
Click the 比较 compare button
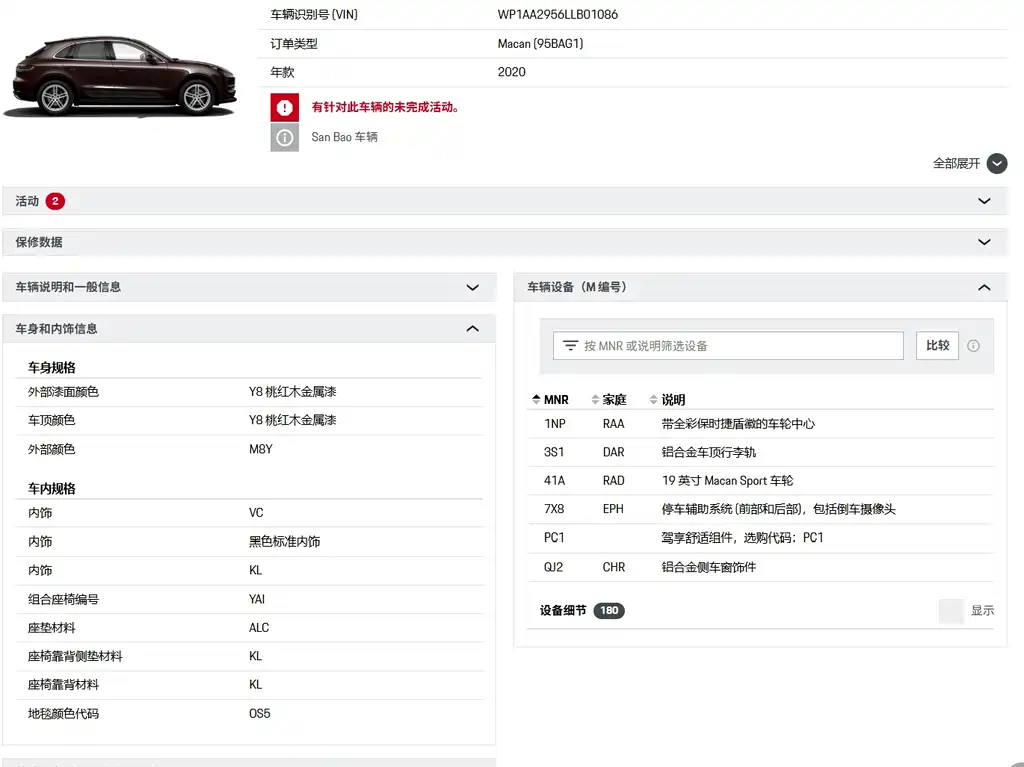pos(937,346)
